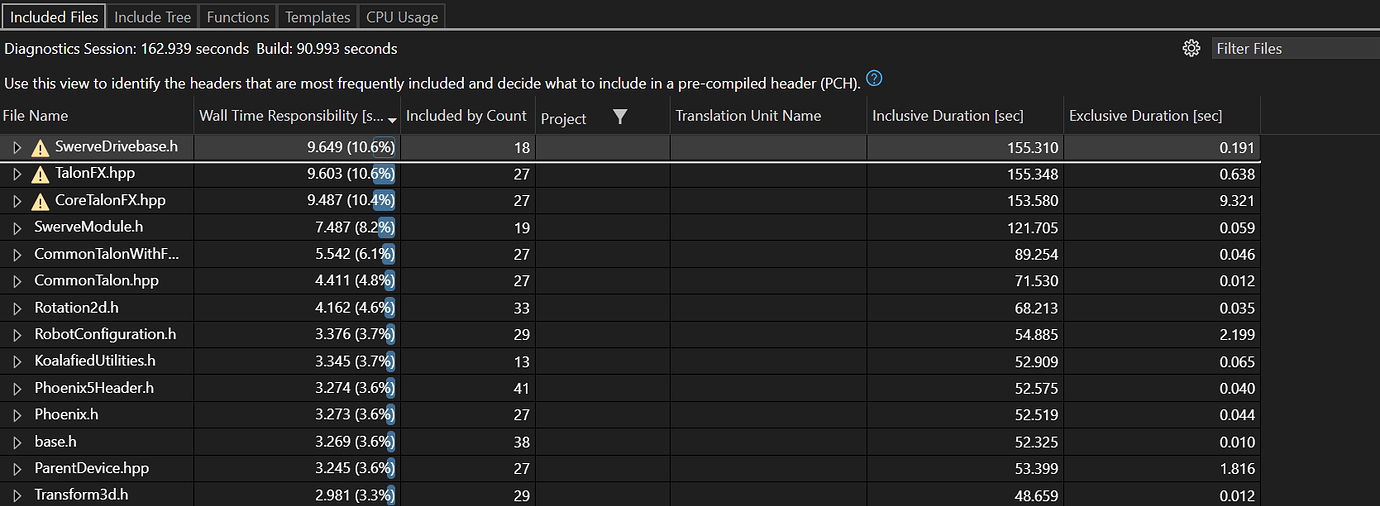Sort by Included by Count column header
Image resolution: width=1380 pixels, height=506 pixels.
tap(466, 116)
